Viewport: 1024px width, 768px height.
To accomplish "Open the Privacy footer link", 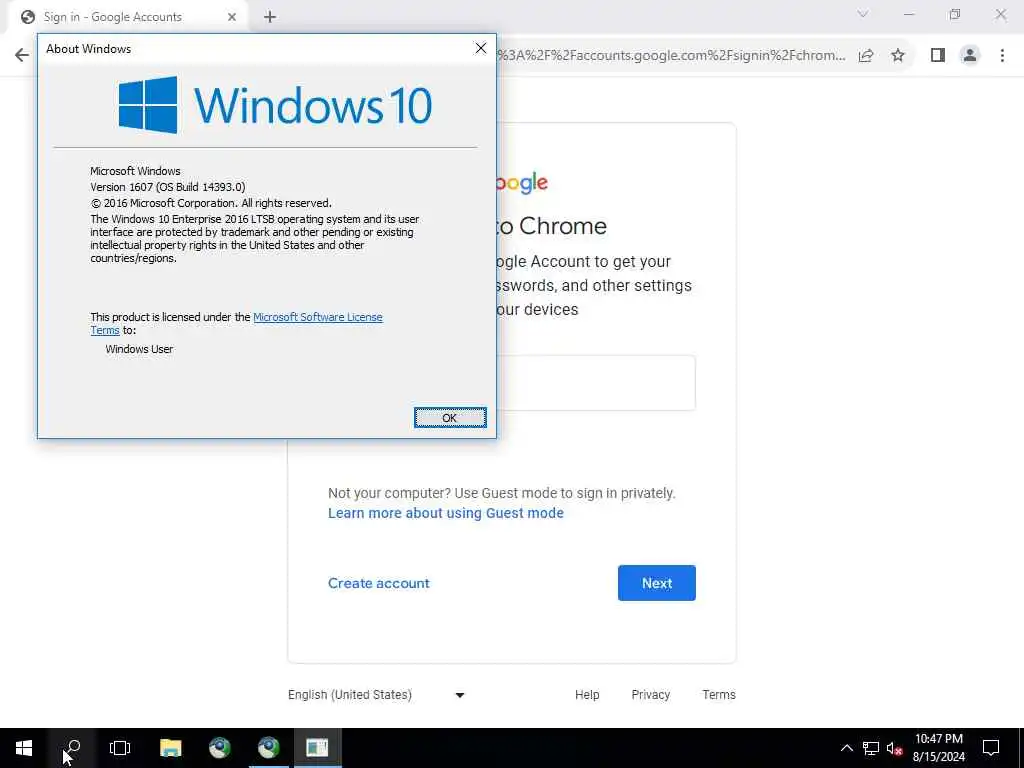I will 650,695.
